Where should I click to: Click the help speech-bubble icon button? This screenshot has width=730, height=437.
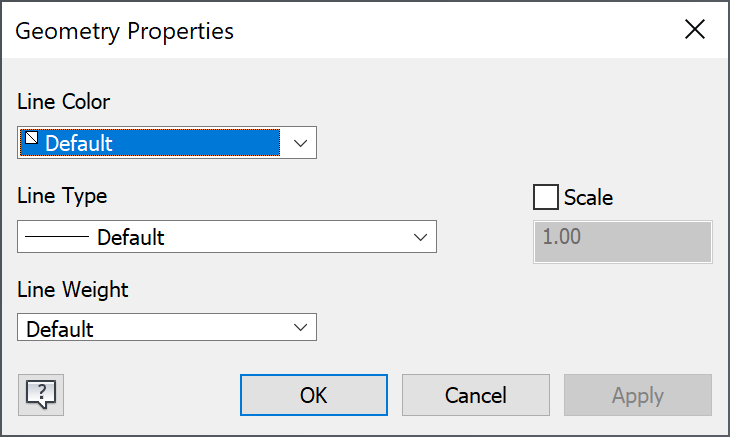click(40, 394)
